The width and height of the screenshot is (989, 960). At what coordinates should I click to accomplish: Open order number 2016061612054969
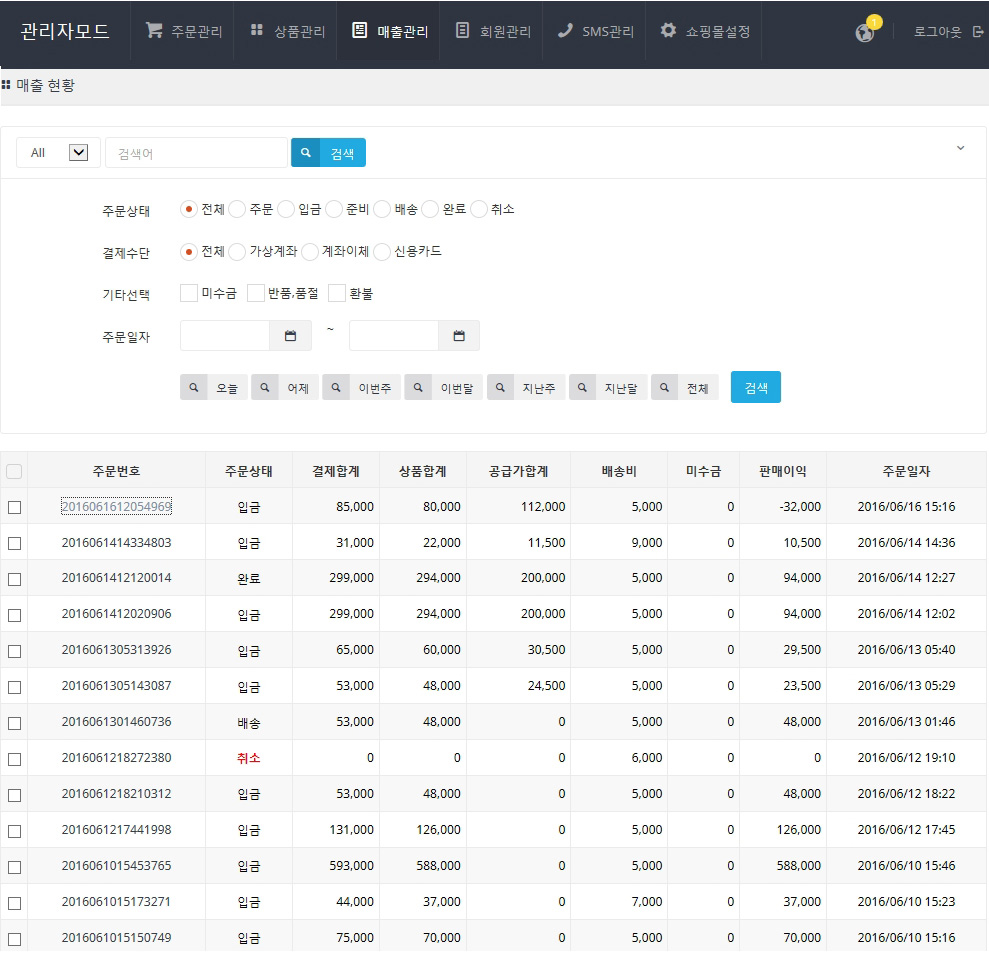tap(116, 506)
